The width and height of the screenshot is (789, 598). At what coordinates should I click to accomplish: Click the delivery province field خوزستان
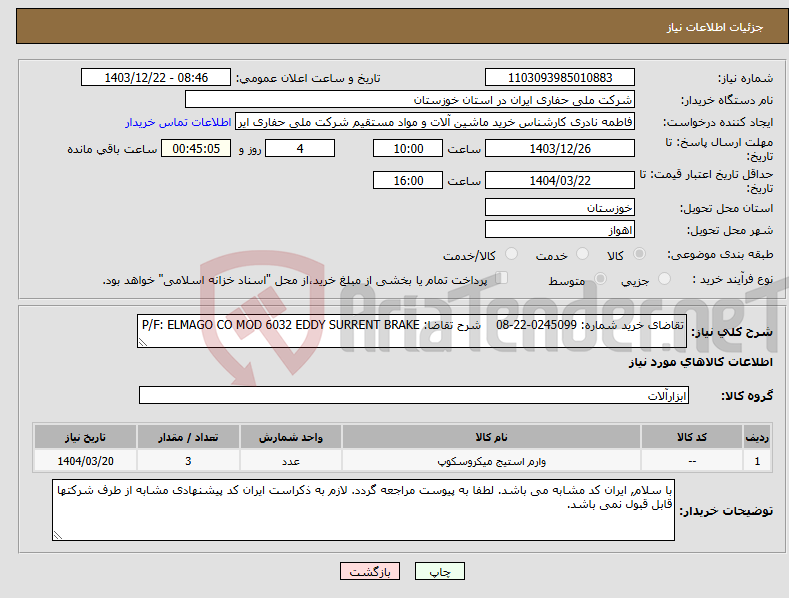pos(560,207)
